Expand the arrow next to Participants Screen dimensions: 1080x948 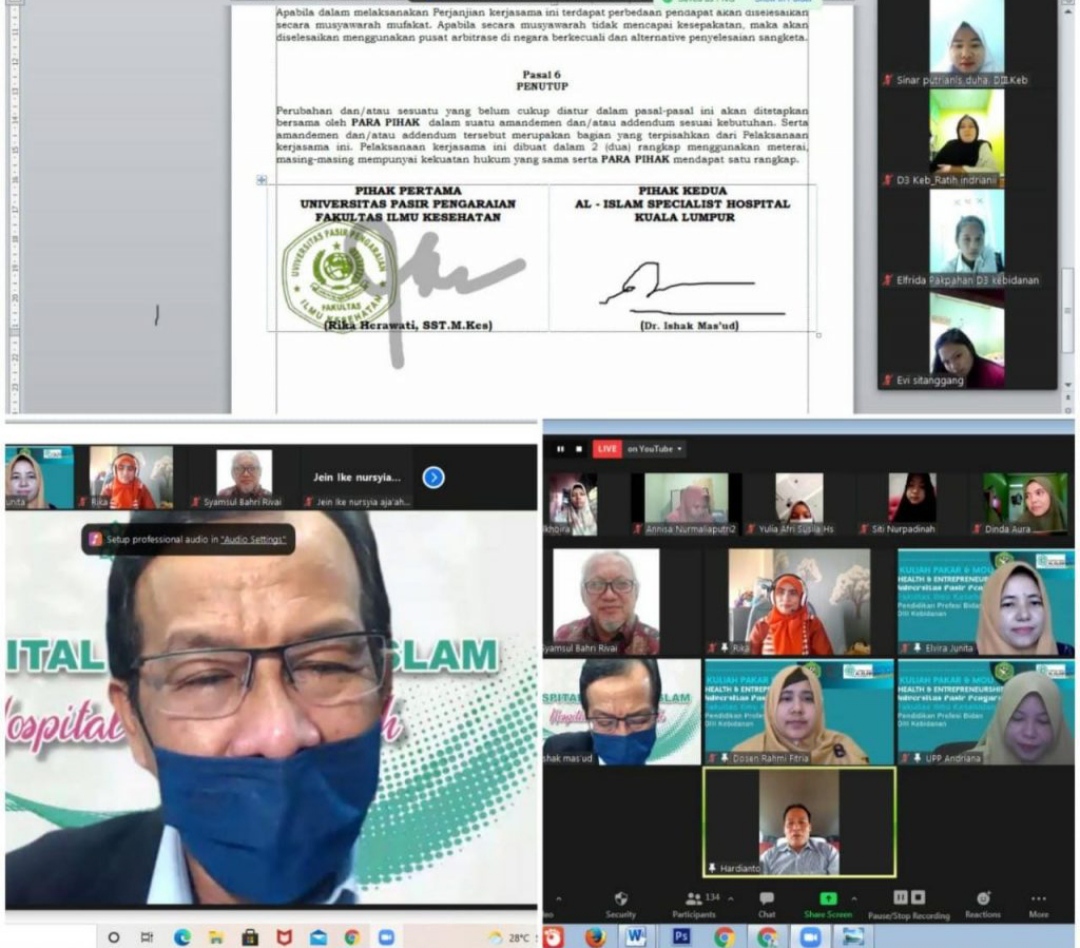(732, 898)
